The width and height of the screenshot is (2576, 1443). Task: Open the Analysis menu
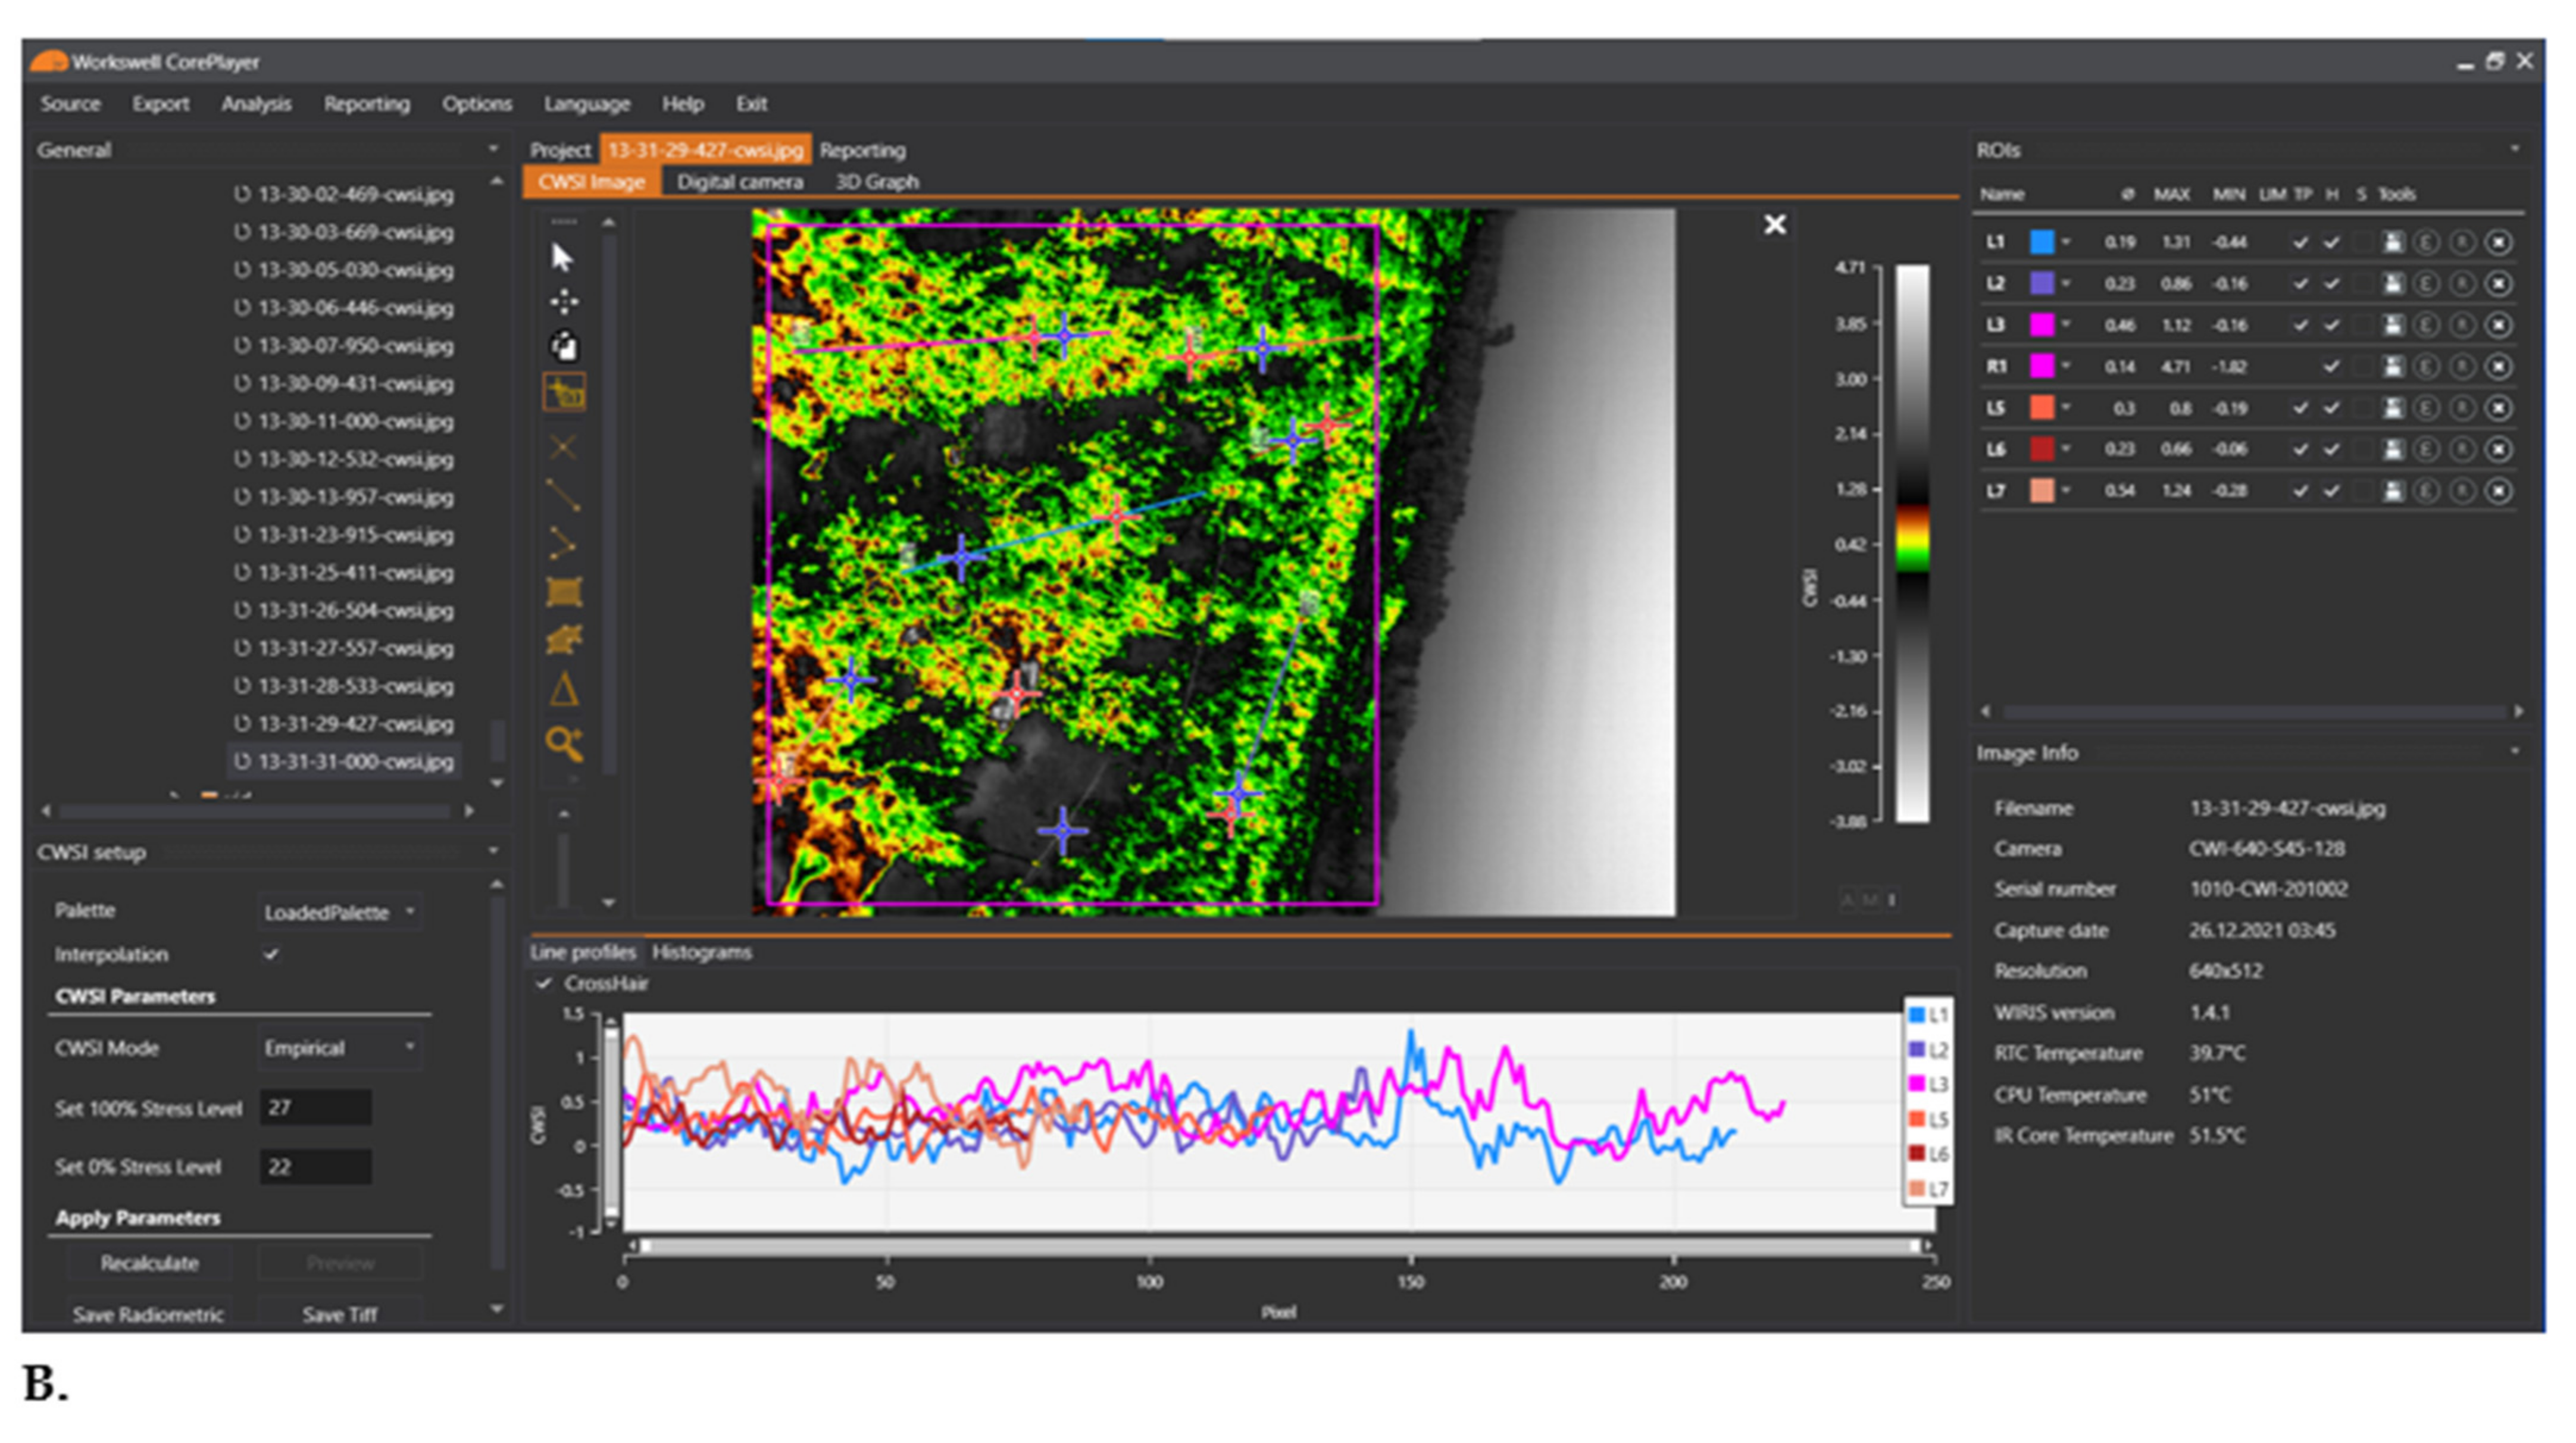click(256, 104)
